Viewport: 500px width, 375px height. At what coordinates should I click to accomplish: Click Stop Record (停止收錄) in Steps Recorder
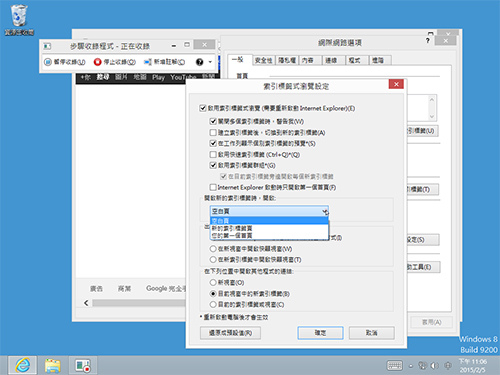pyautogui.click(x=115, y=62)
